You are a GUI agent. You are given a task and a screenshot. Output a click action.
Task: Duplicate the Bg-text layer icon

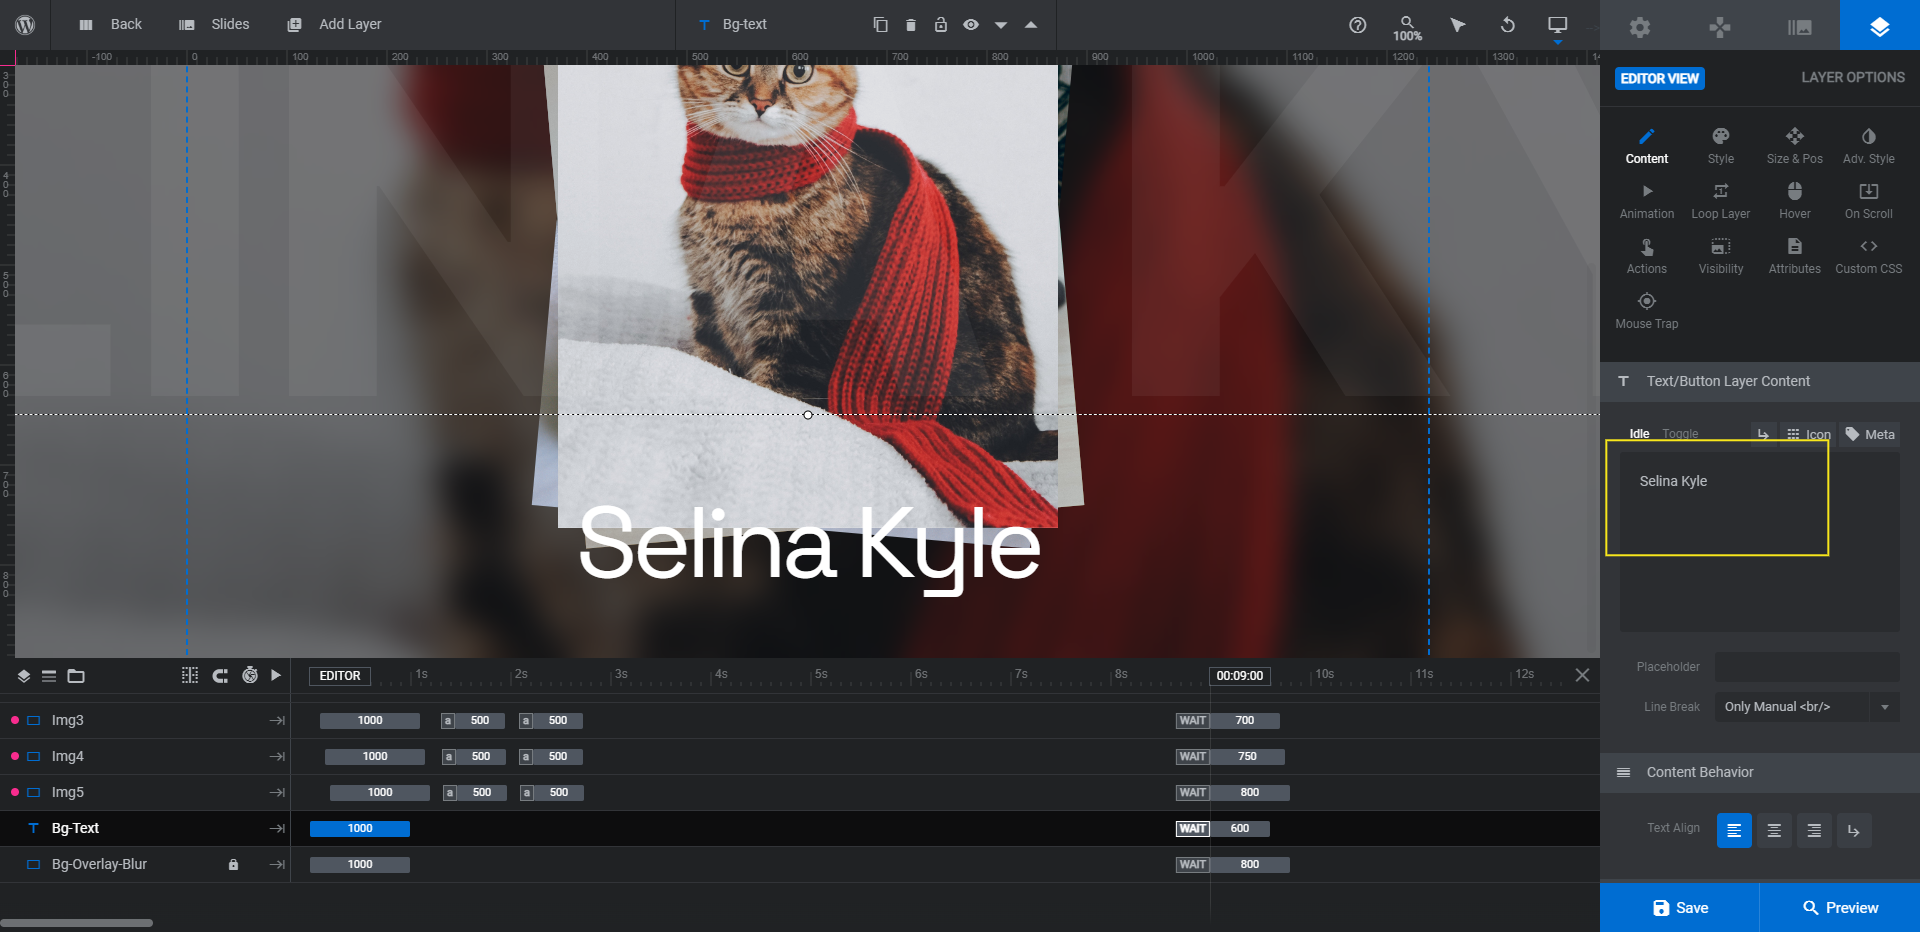pyautogui.click(x=881, y=25)
